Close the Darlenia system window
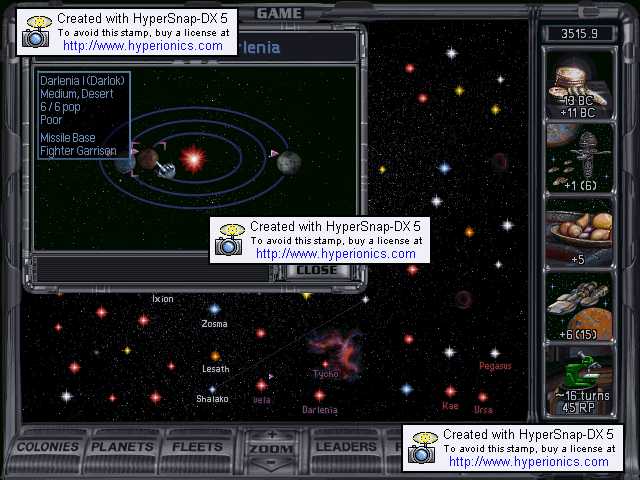 tap(317, 270)
